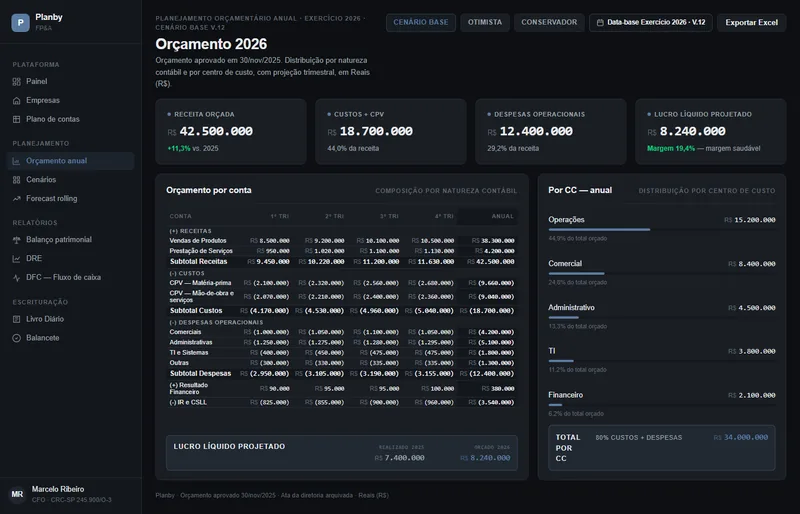The image size is (800, 514).
Task: Click the TI e Sistemas row label
Action: pyautogui.click(x=189, y=353)
